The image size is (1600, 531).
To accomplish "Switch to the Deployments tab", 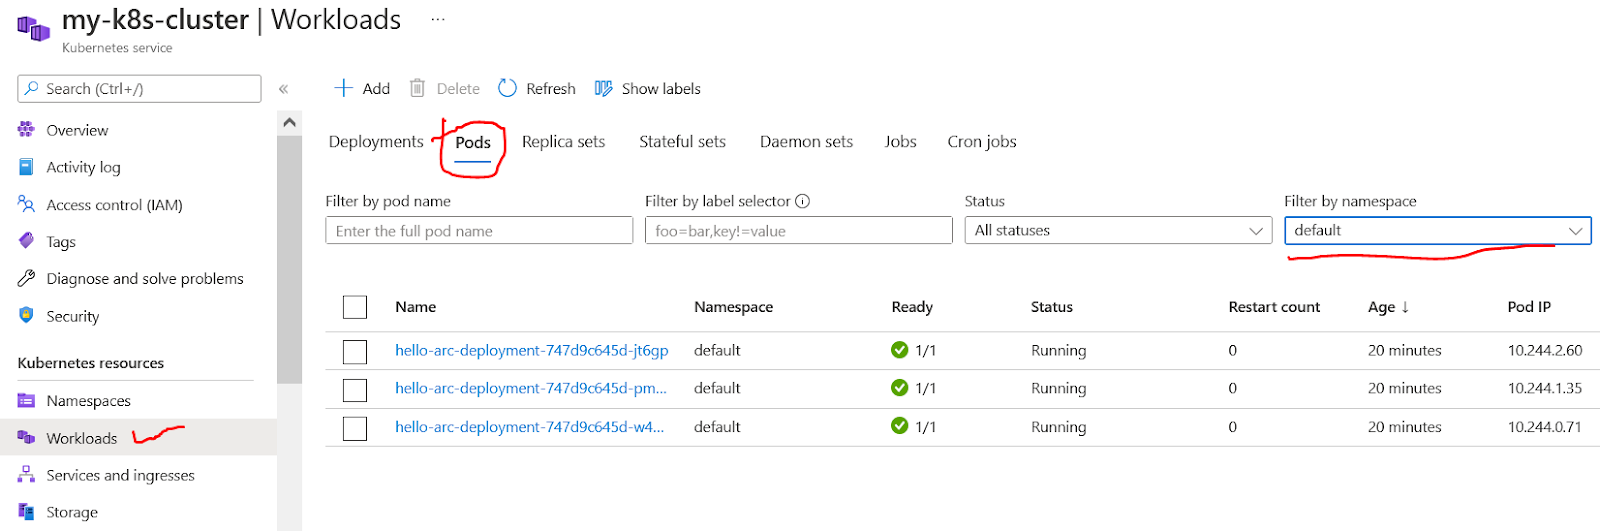I will pyautogui.click(x=376, y=141).
